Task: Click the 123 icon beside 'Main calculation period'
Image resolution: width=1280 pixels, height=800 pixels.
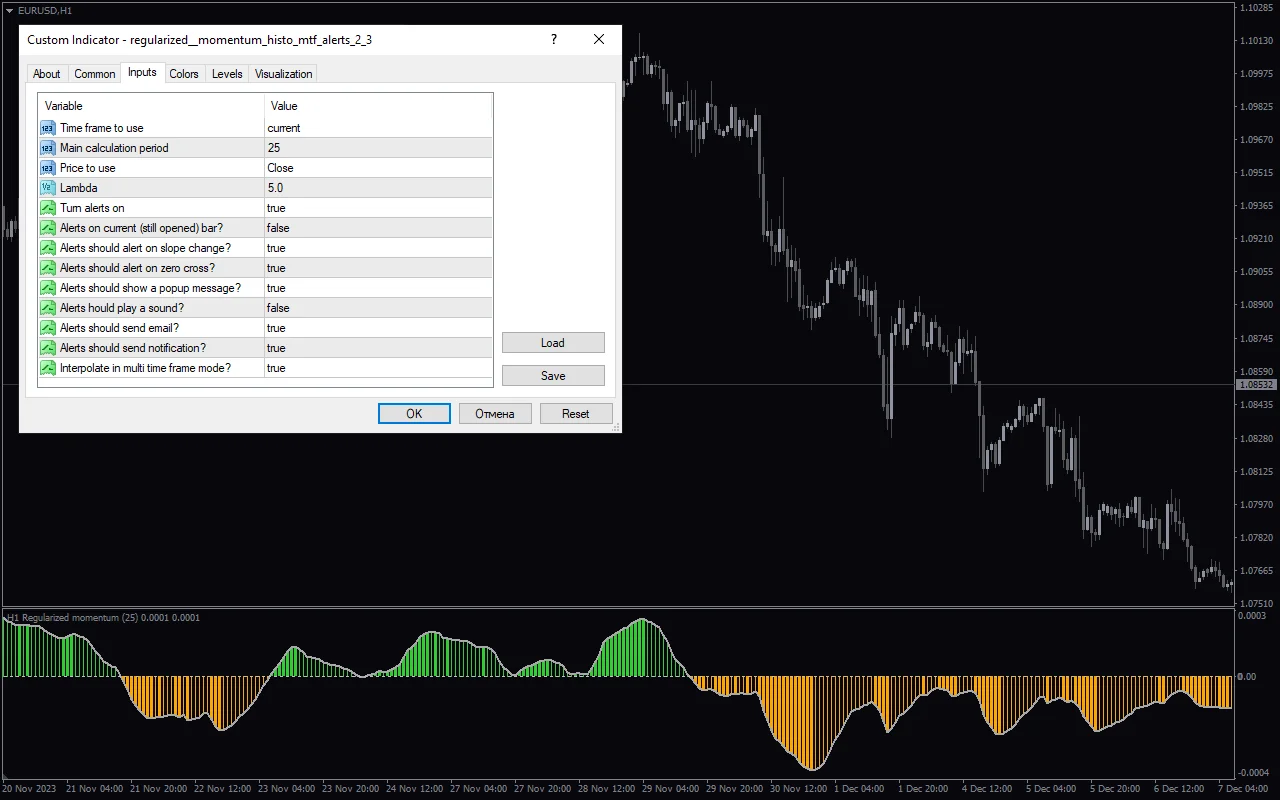Action: [x=47, y=148]
